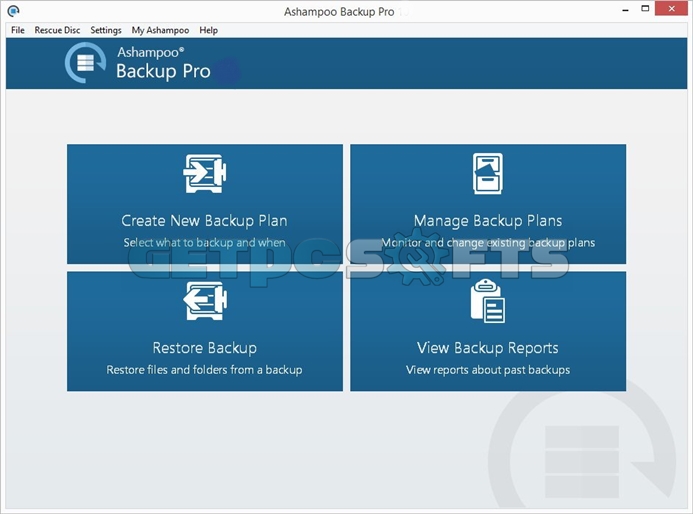
Task: Click the safe icon with left arrow
Action: tap(205, 301)
